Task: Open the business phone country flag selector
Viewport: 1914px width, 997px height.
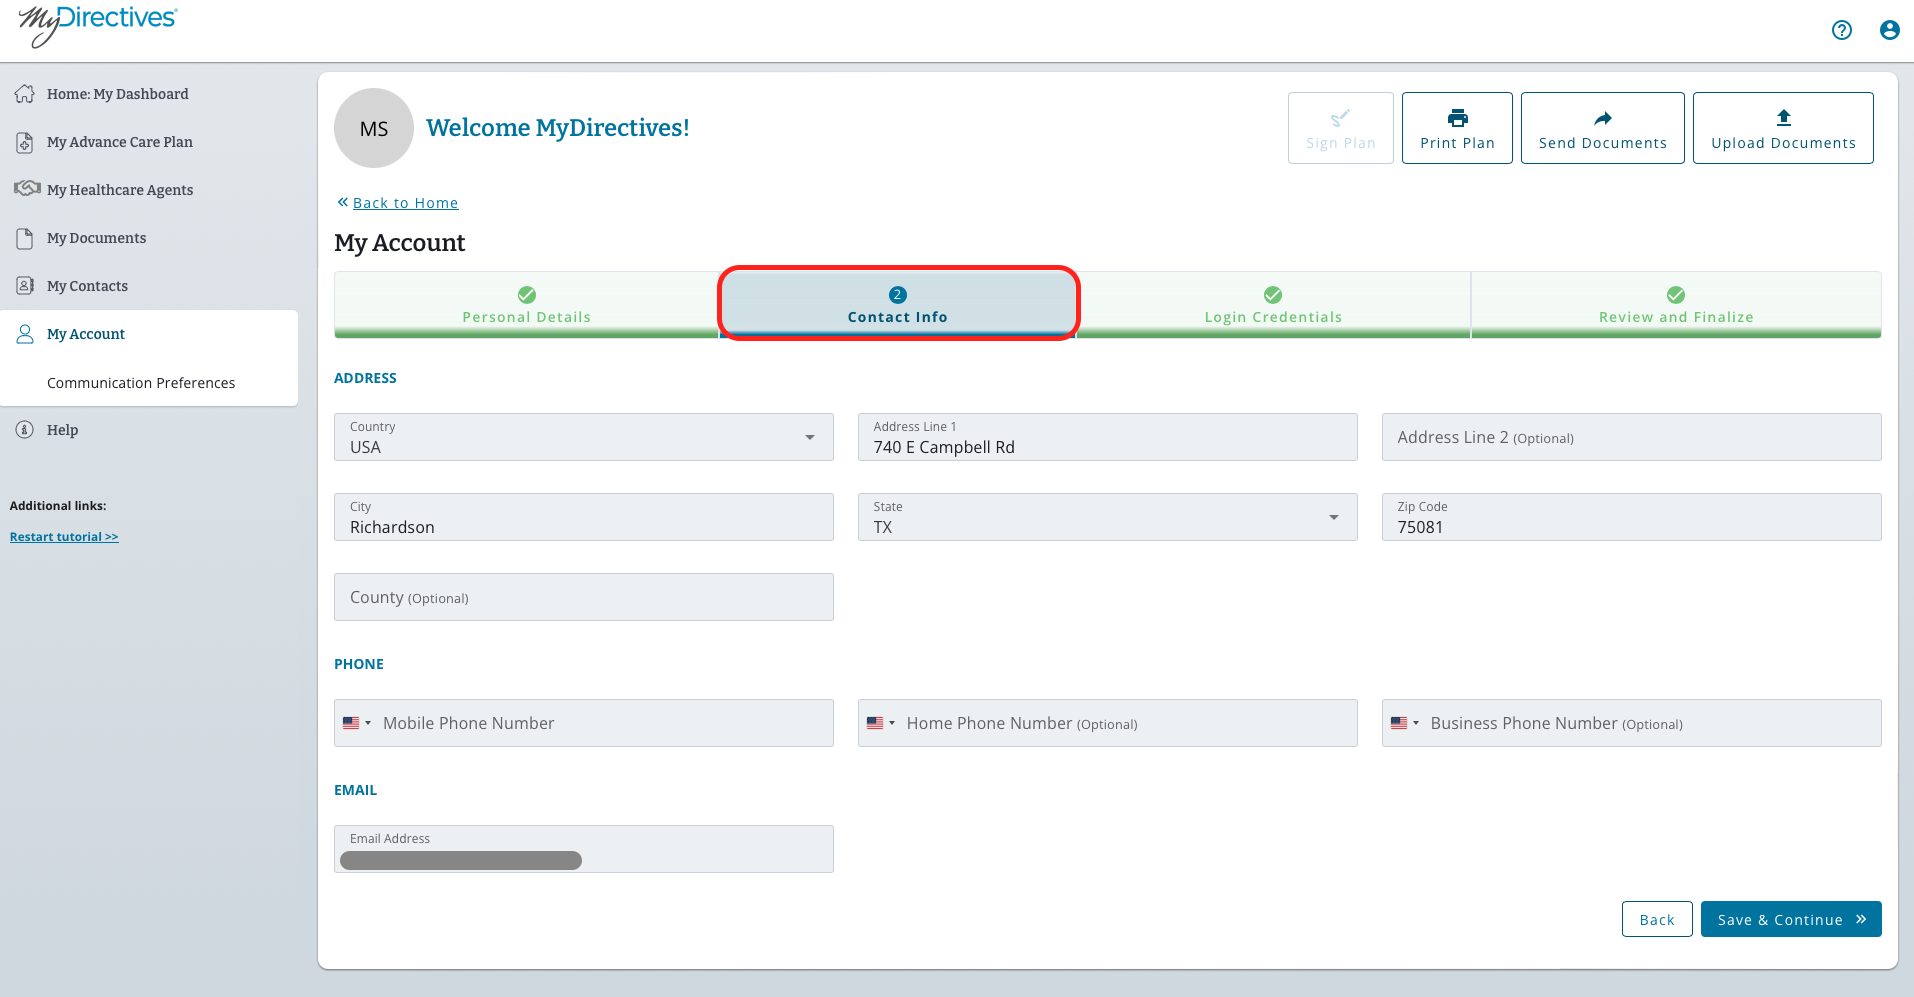Action: pos(1405,723)
